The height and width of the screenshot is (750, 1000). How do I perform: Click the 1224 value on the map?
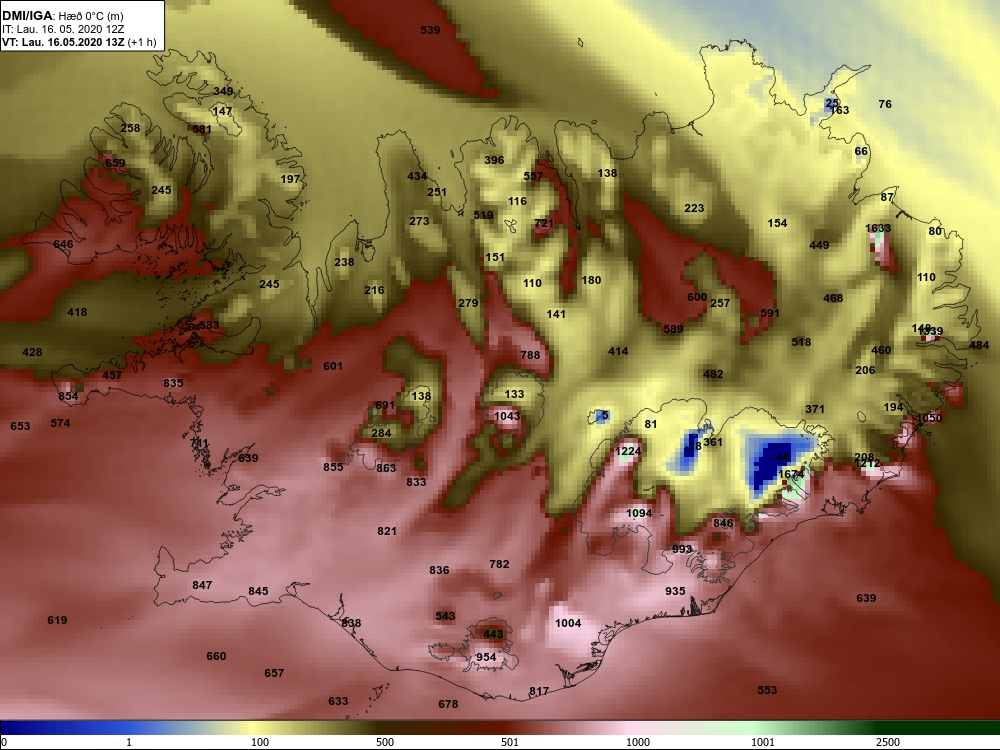click(x=628, y=451)
